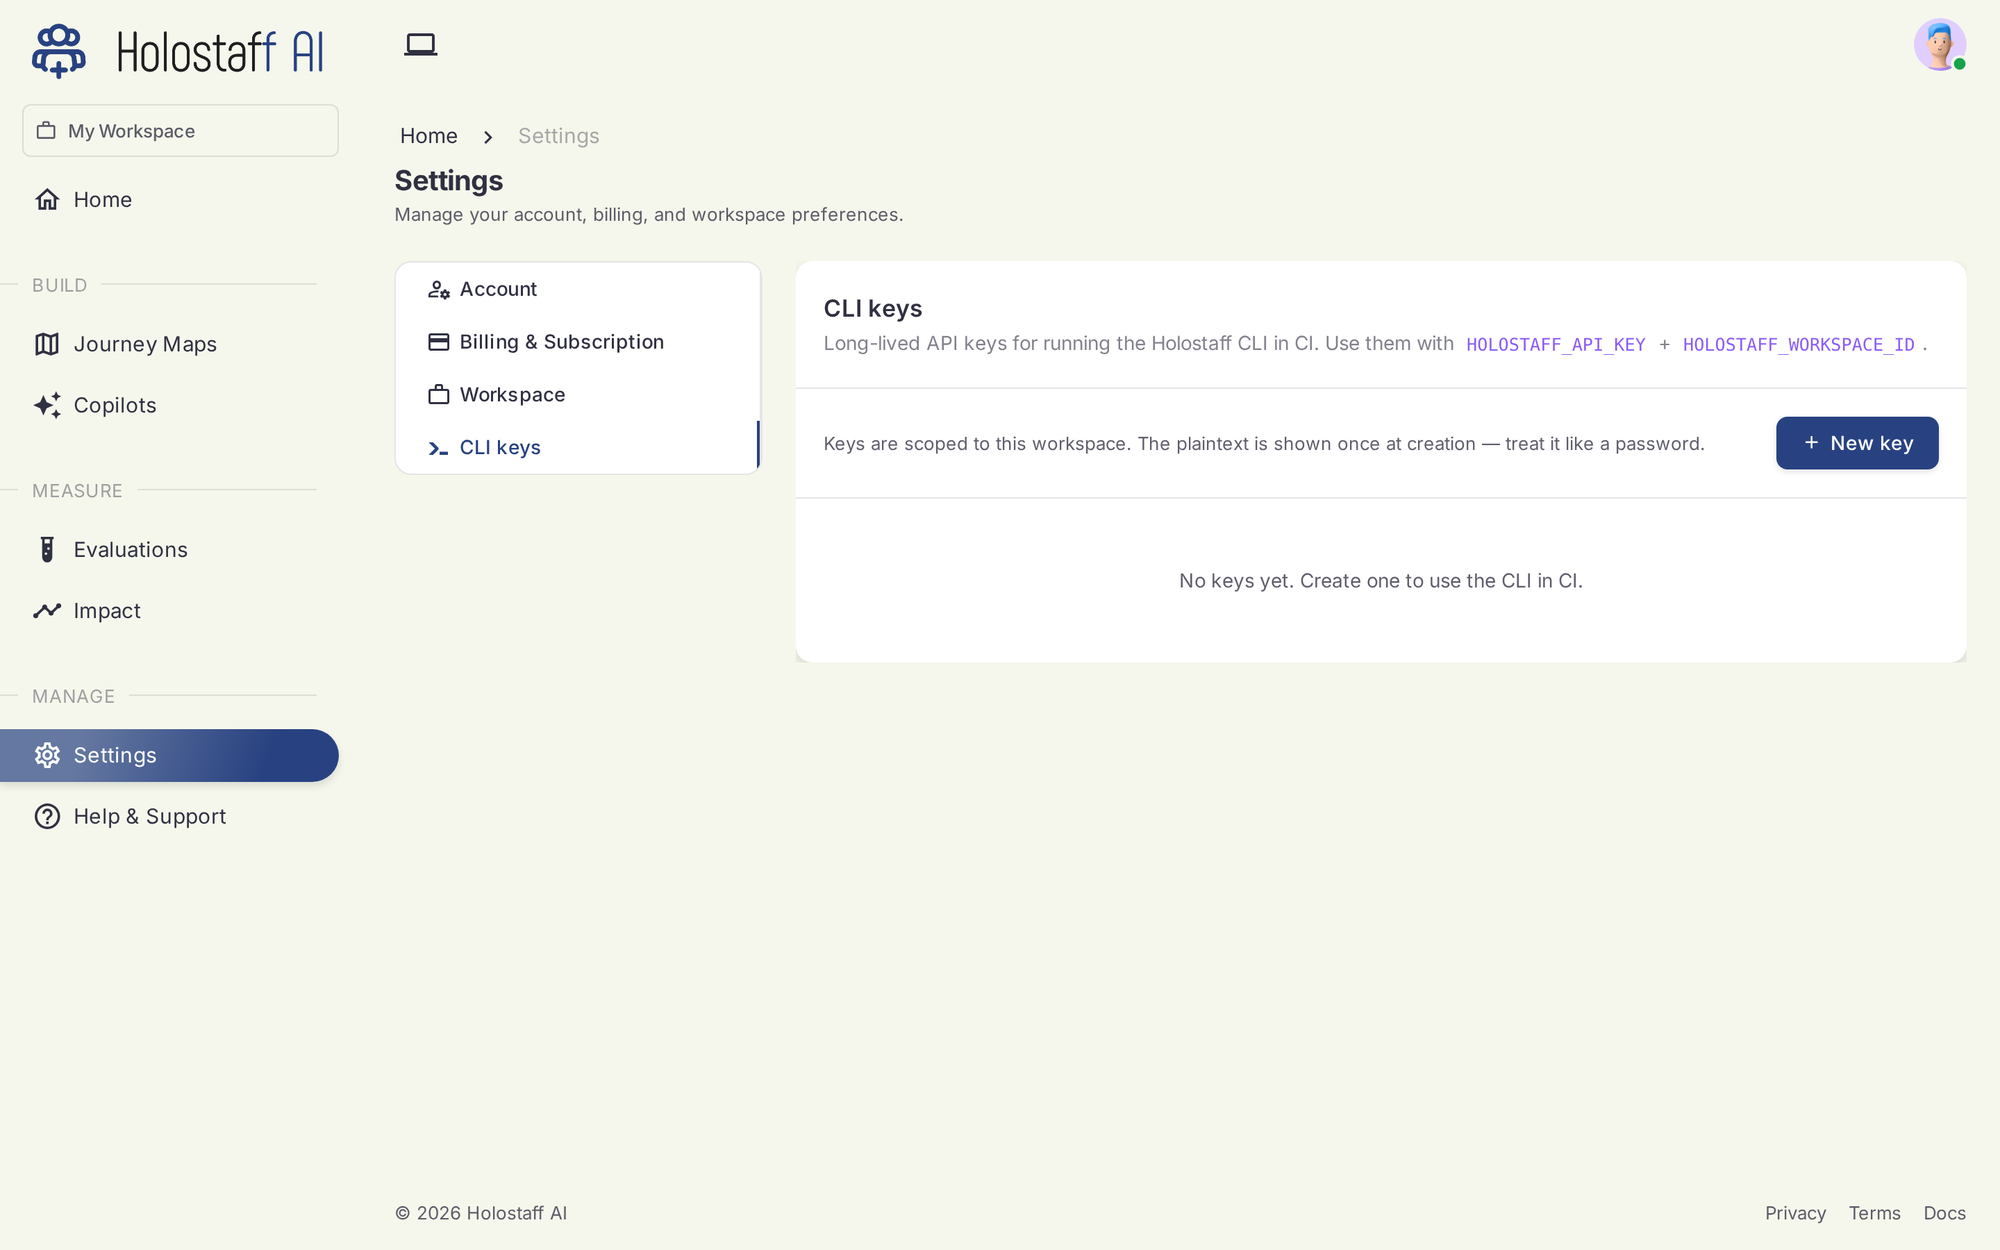Image resolution: width=2000 pixels, height=1250 pixels.
Task: Create a new key with New key button
Action: [1857, 443]
